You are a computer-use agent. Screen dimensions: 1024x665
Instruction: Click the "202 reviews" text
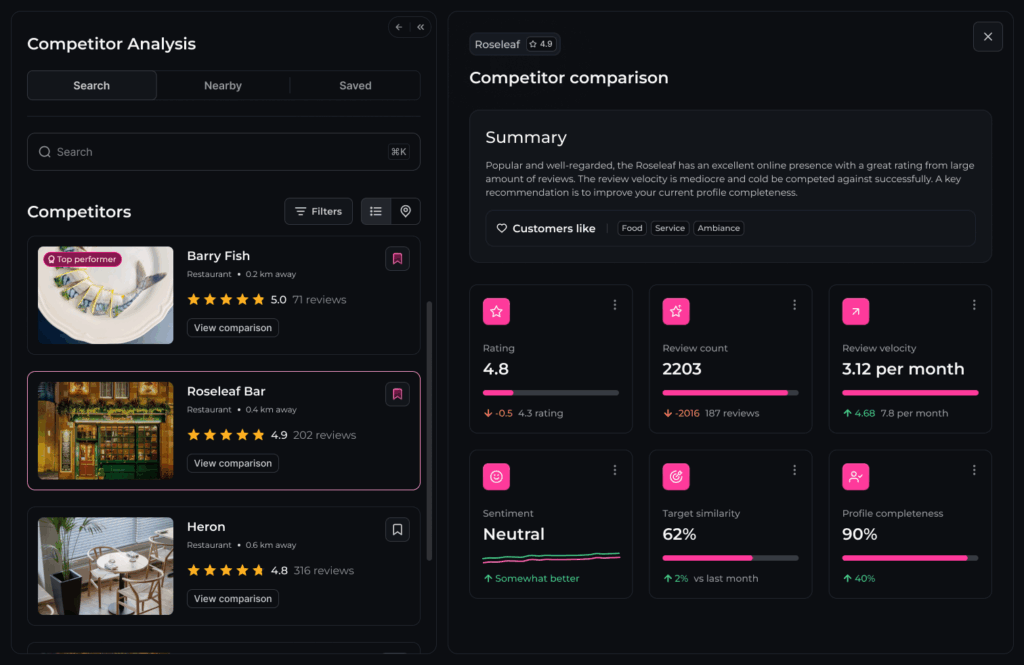(x=325, y=435)
